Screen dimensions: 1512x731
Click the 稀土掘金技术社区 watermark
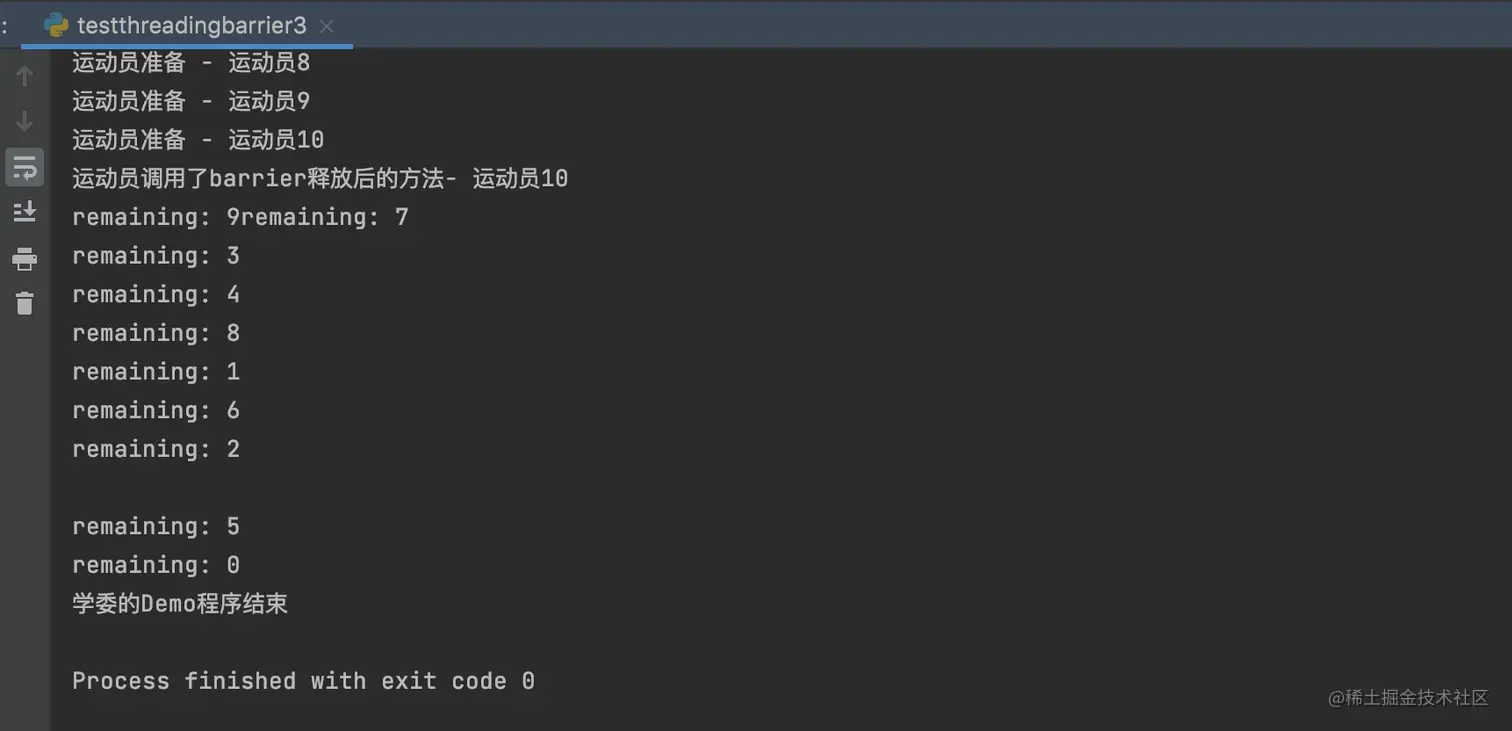[x=1408, y=698]
